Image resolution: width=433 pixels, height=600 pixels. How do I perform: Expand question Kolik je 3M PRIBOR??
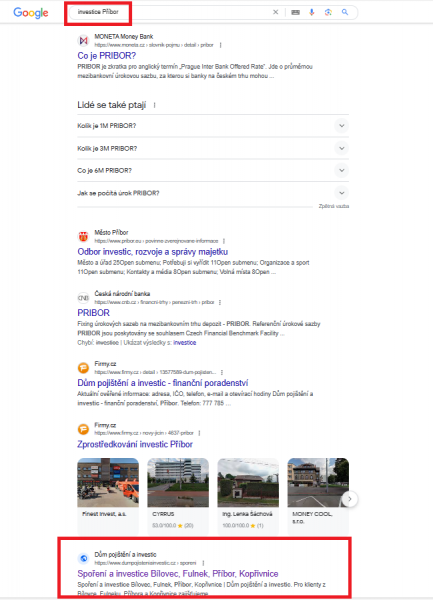coord(213,148)
